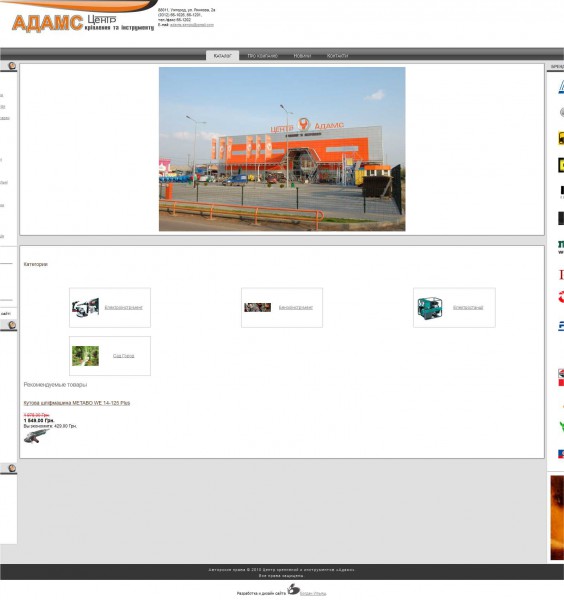Open the Бензоінструмент category link
The height and width of the screenshot is (600, 564).
[296, 308]
